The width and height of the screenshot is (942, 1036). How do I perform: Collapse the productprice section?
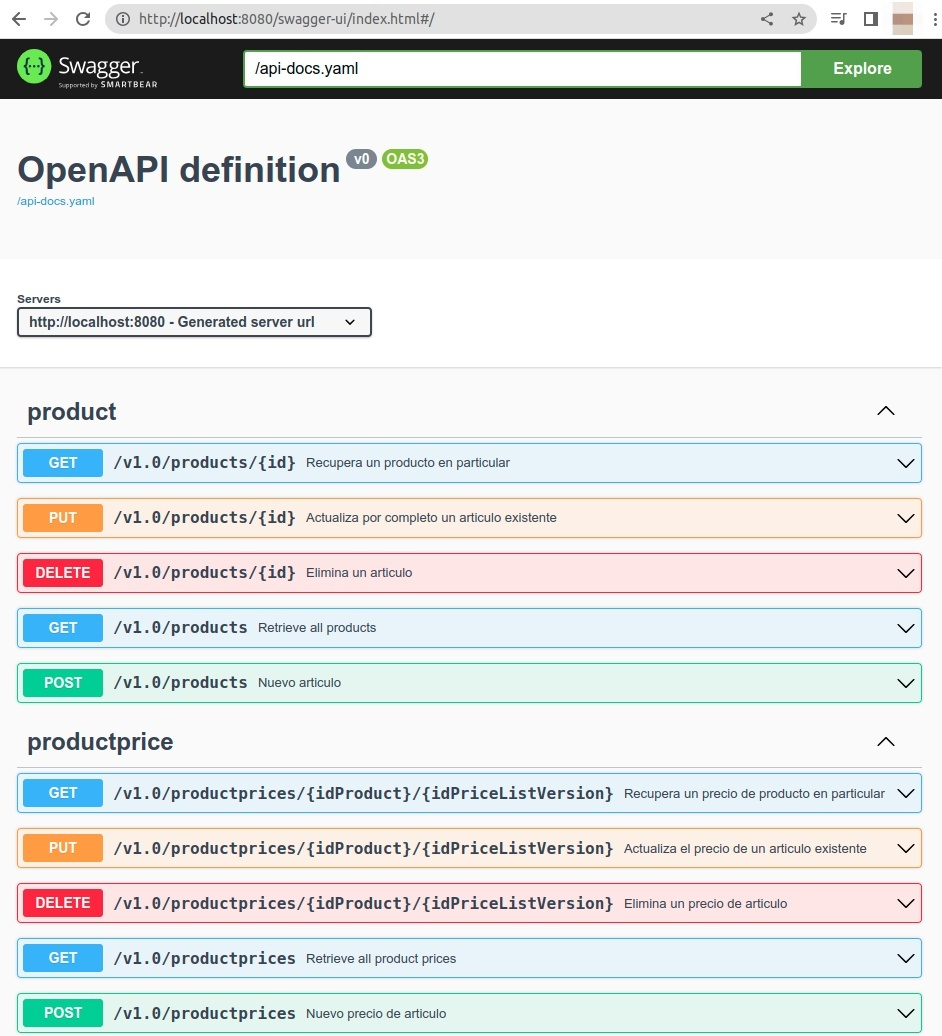pyautogui.click(x=885, y=741)
